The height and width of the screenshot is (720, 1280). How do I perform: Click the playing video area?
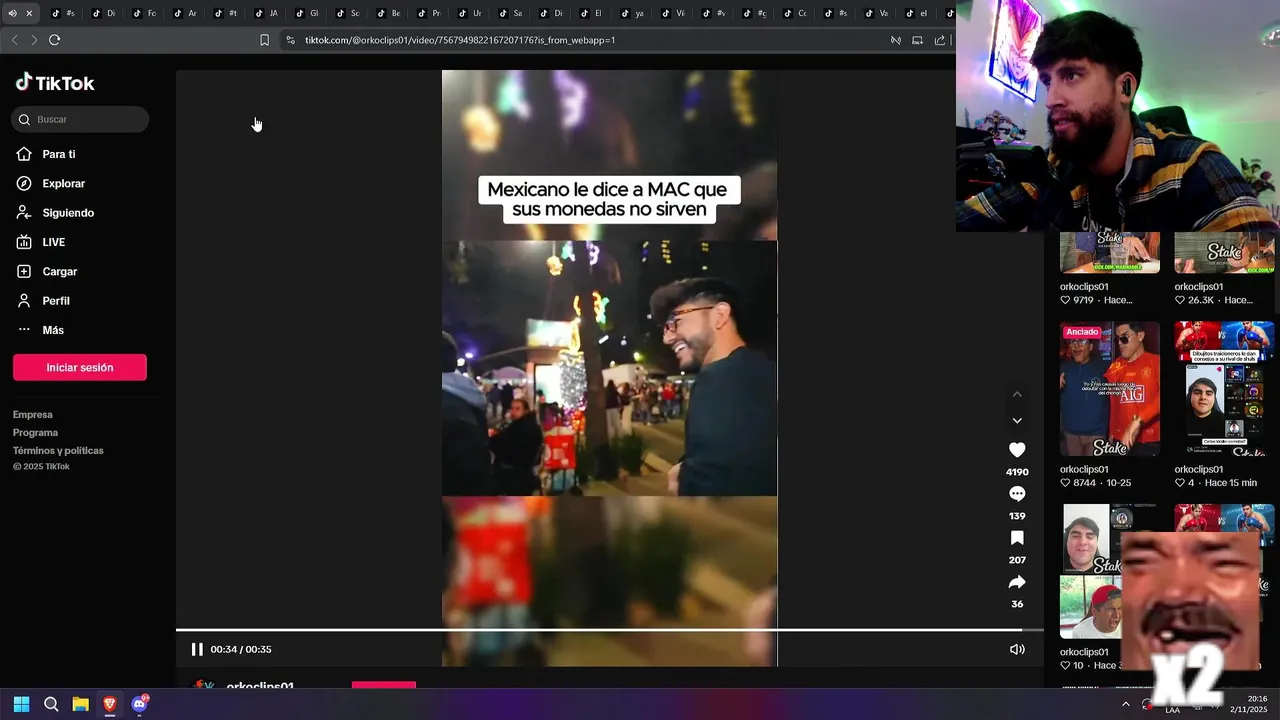[609, 368]
